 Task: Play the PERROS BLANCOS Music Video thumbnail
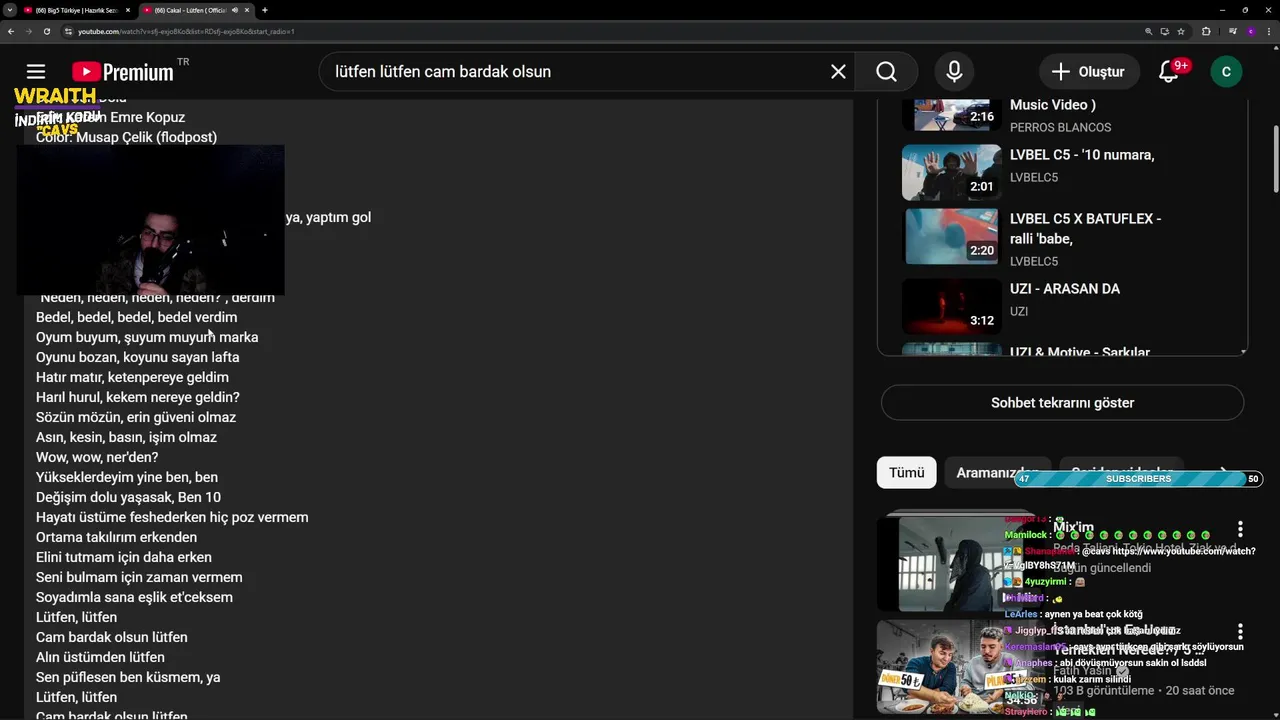(952, 114)
